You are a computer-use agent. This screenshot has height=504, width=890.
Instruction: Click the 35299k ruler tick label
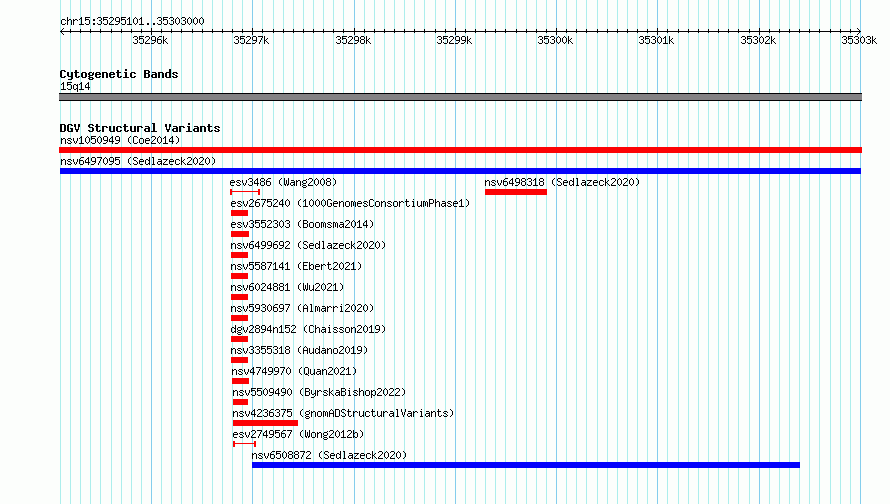tap(454, 40)
